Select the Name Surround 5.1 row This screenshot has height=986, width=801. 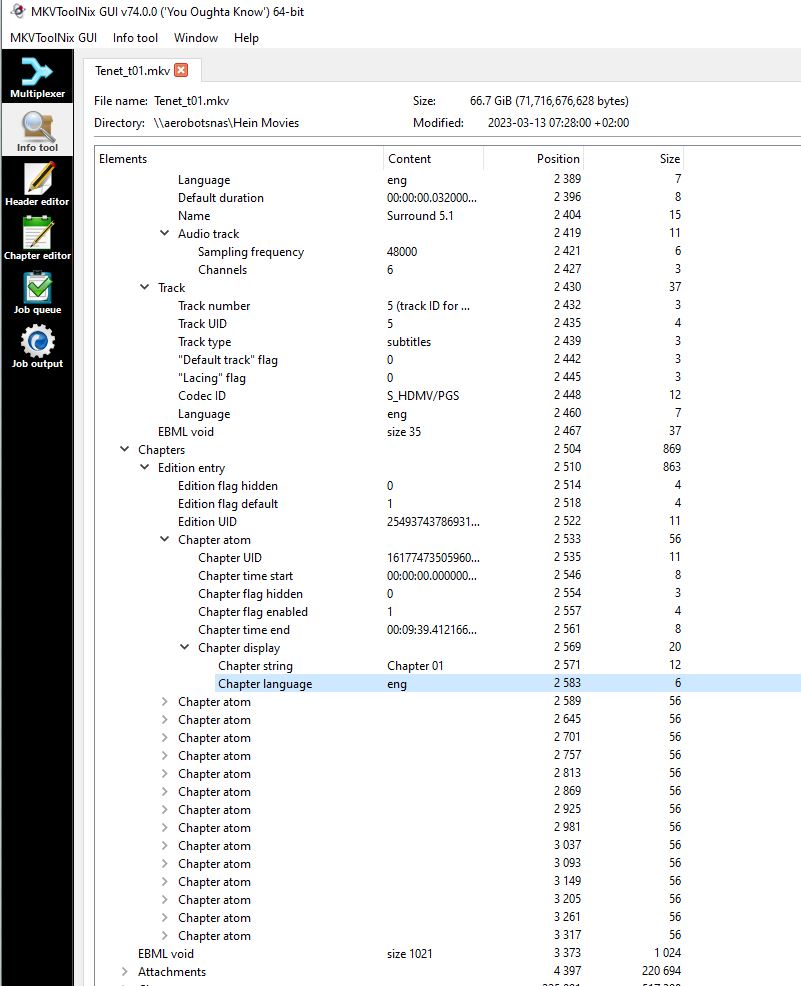pyautogui.click(x=448, y=215)
